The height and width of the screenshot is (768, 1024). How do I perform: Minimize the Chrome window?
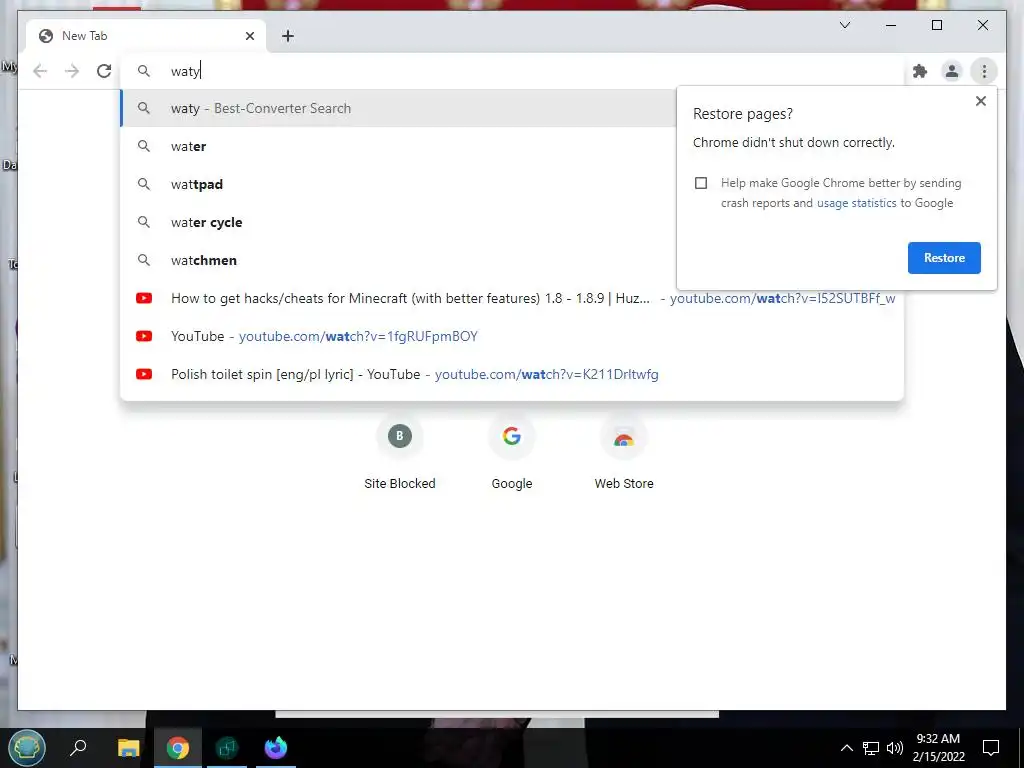(x=891, y=25)
